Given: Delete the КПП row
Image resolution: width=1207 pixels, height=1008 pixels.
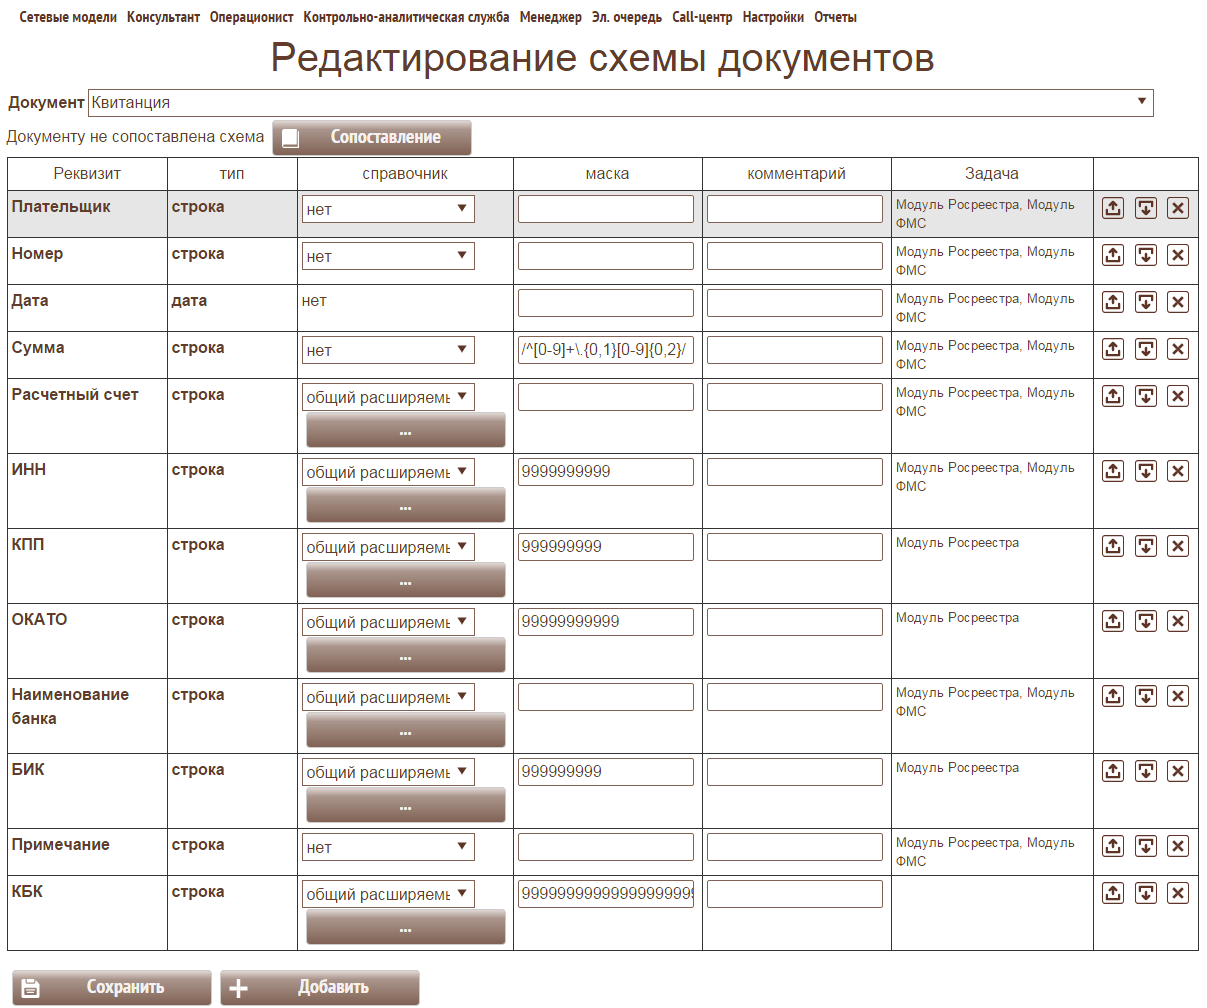Looking at the screenshot, I should pos(1178,546).
